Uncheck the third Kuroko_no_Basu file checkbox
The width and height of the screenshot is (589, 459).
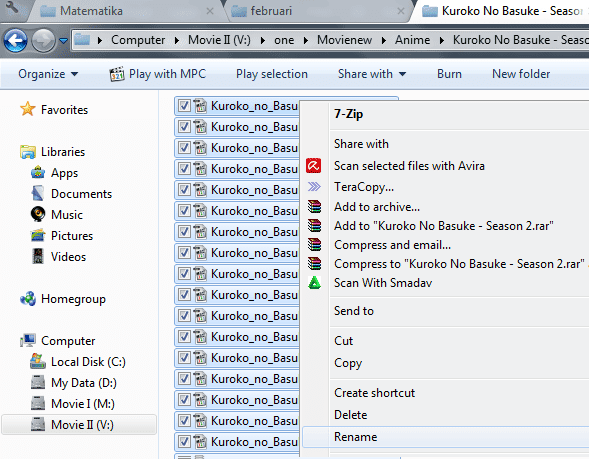[184, 148]
